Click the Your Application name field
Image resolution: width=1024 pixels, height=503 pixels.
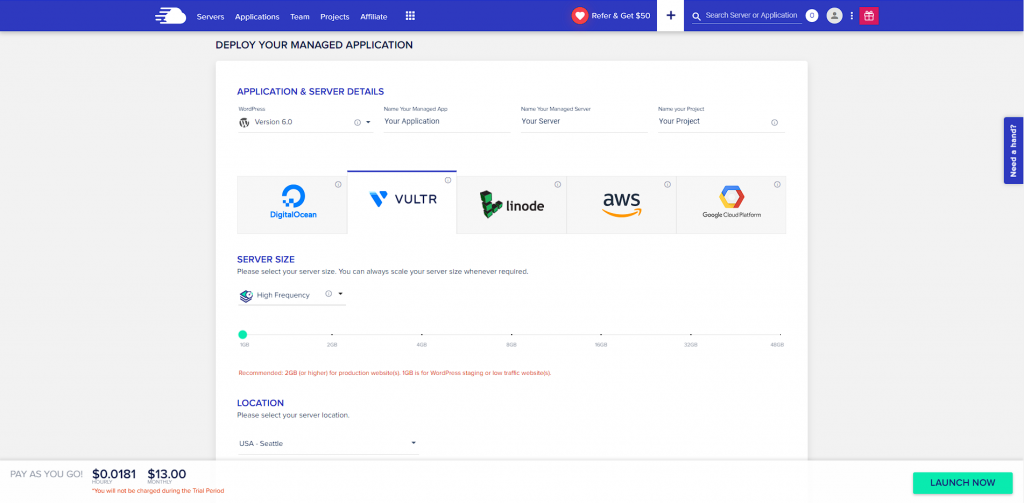(447, 122)
